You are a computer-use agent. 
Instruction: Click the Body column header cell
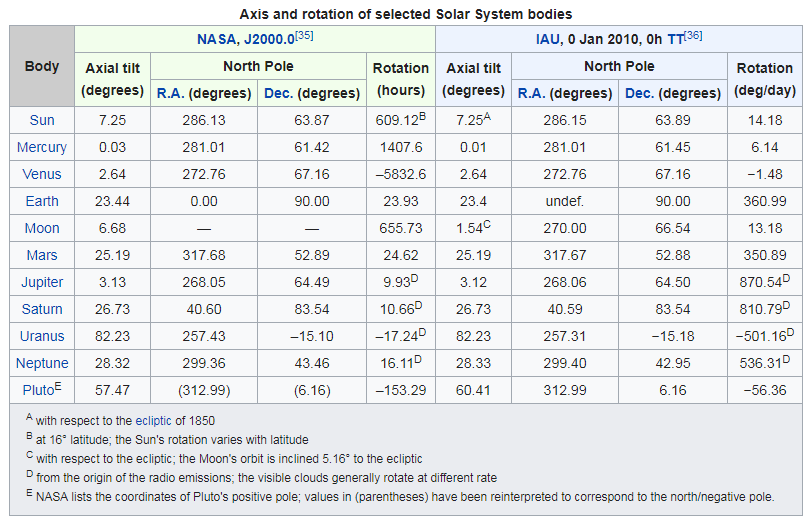pyautogui.click(x=42, y=66)
